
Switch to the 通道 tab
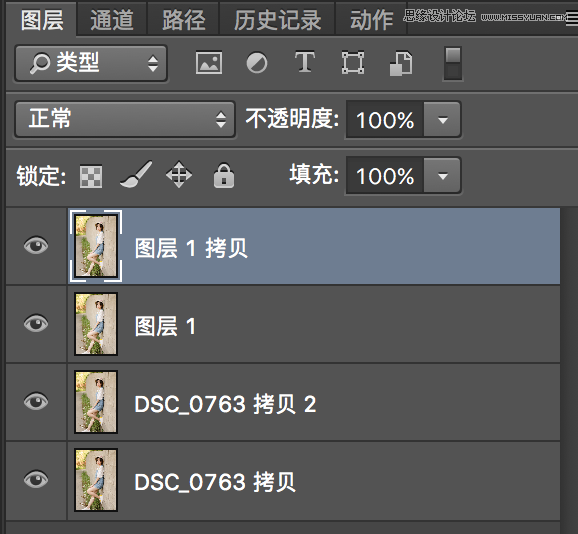(x=112, y=19)
